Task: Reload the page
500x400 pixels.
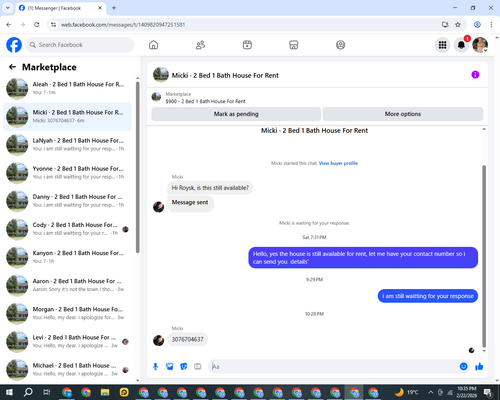Action: pyautogui.click(x=37, y=25)
